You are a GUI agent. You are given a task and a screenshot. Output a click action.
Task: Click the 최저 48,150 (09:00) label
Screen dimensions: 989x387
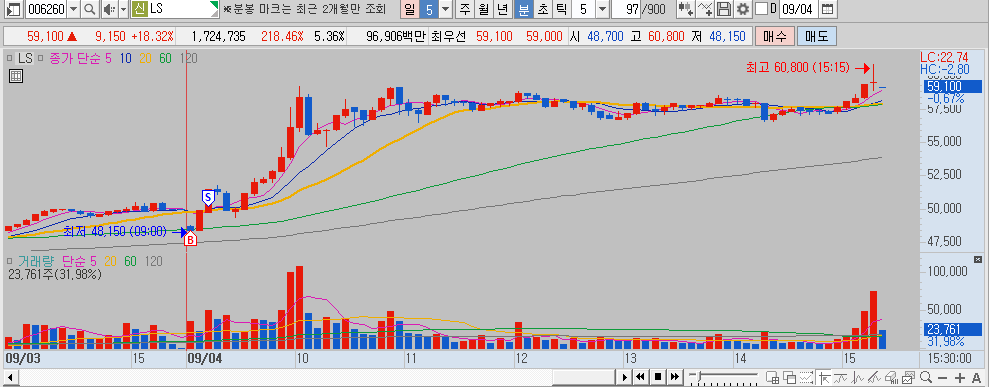(115, 231)
